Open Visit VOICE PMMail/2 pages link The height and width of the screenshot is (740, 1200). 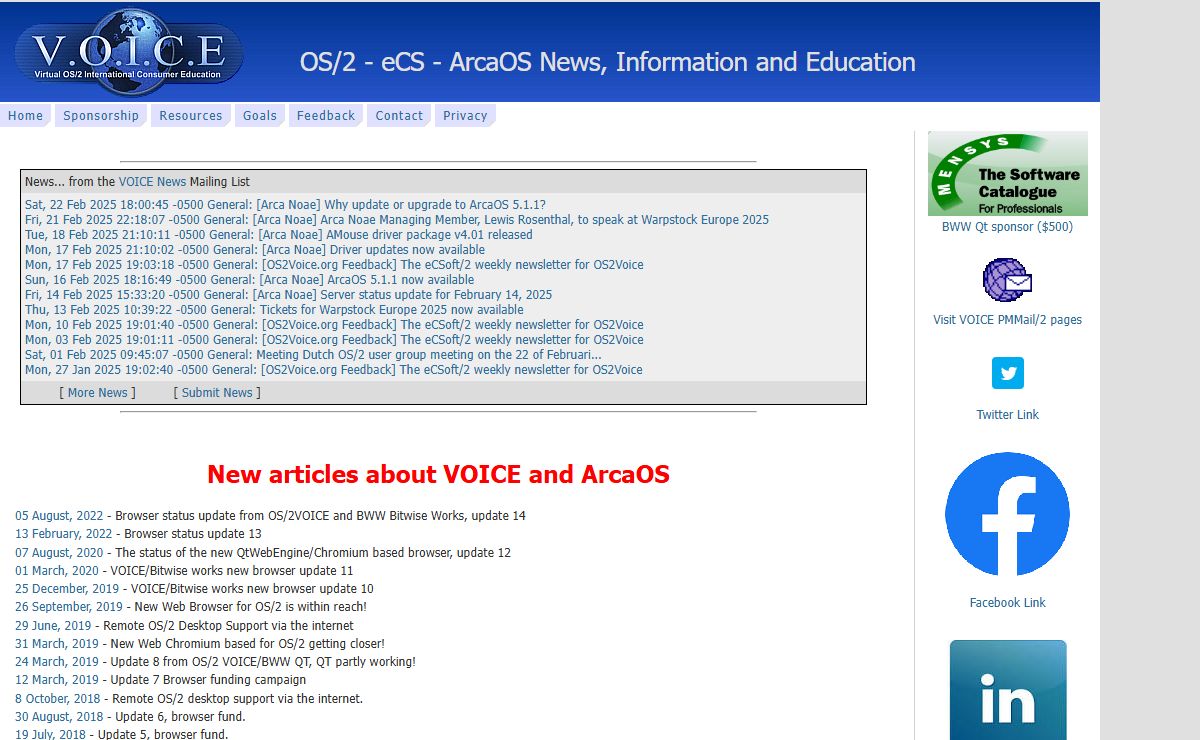[x=1007, y=320]
